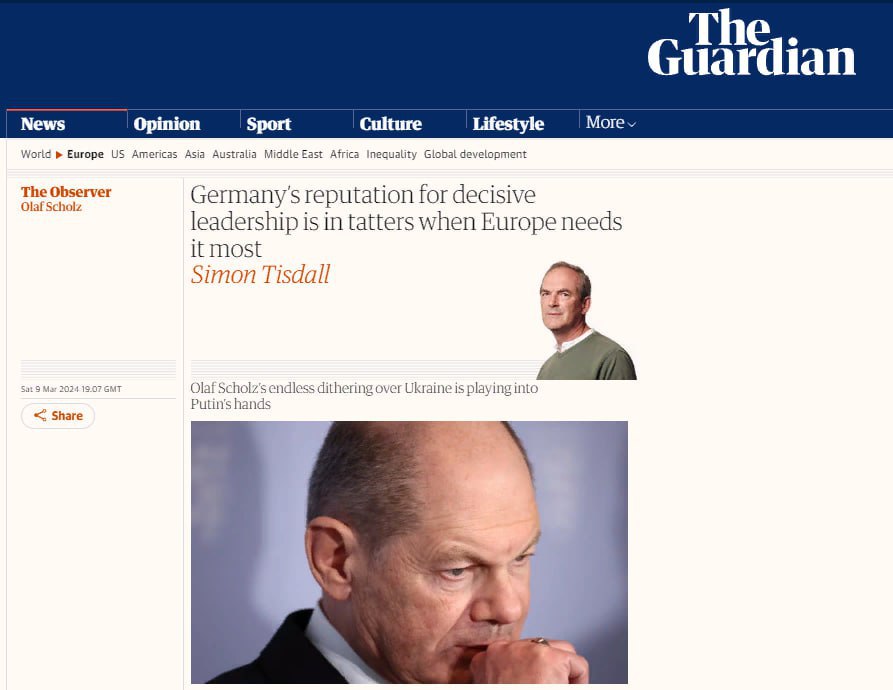Expand the More dropdown menu

pyautogui.click(x=611, y=122)
